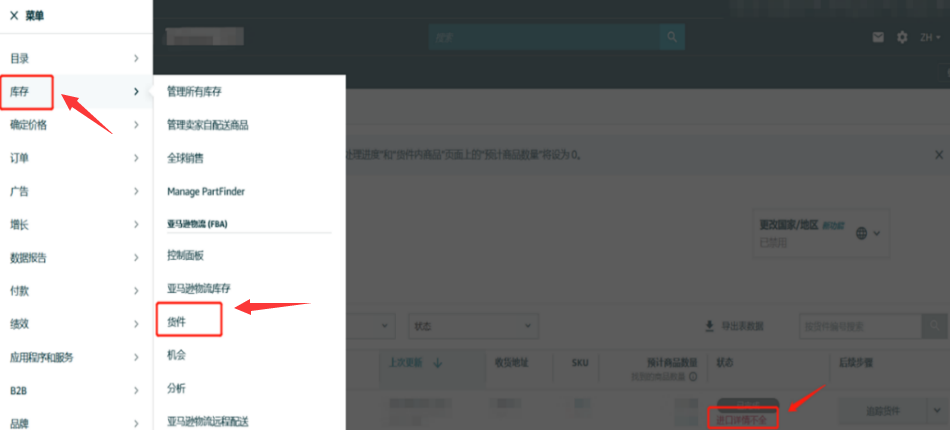Screen dimensions: 950x431
Task: Open the settings gear icon
Action: [902, 37]
